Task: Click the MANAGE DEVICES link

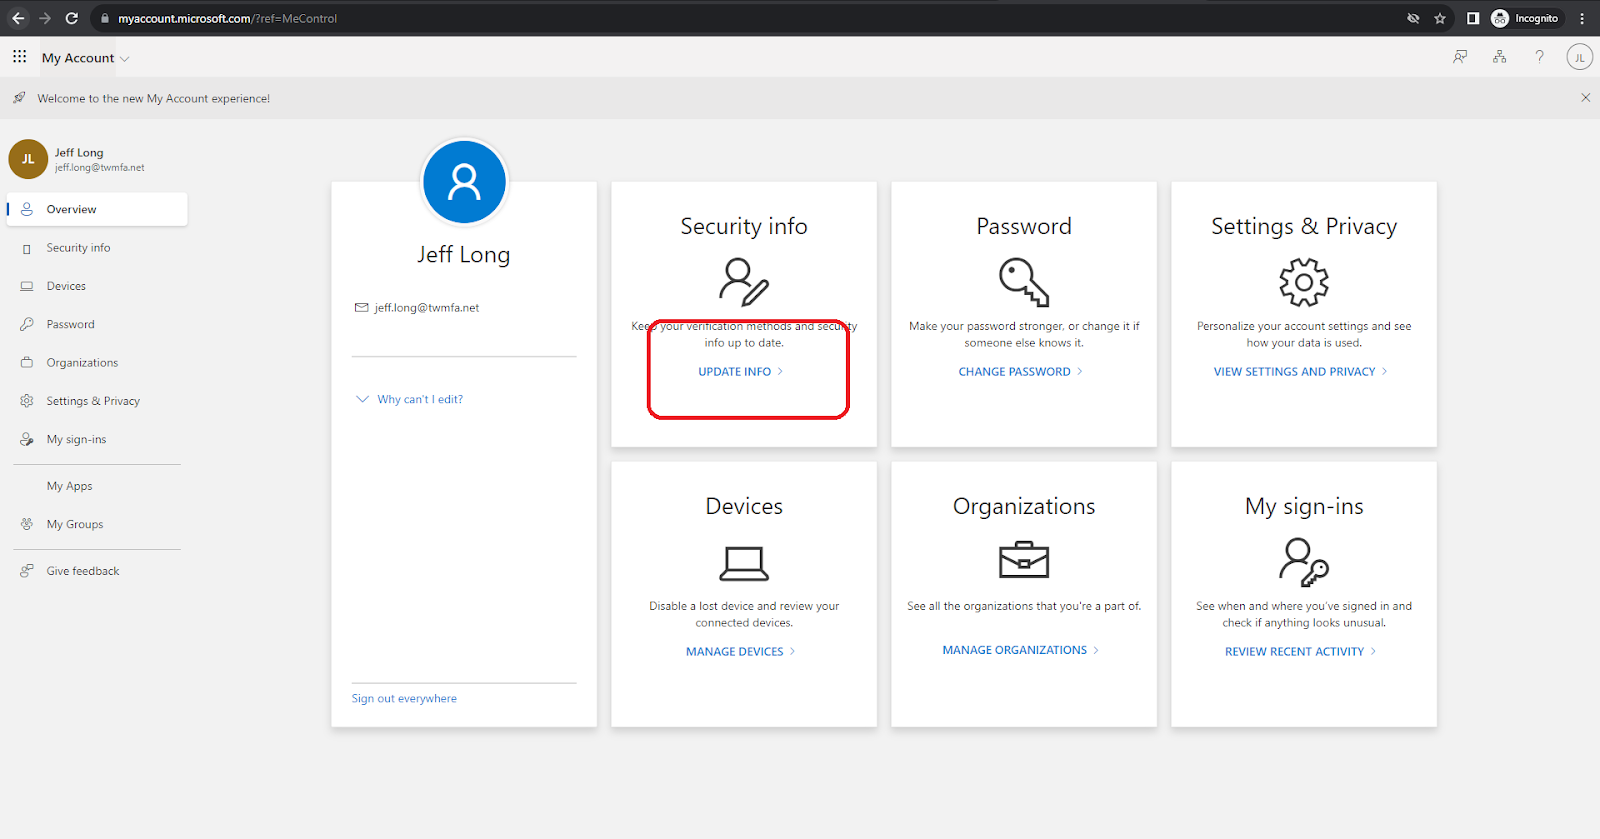Action: click(741, 652)
